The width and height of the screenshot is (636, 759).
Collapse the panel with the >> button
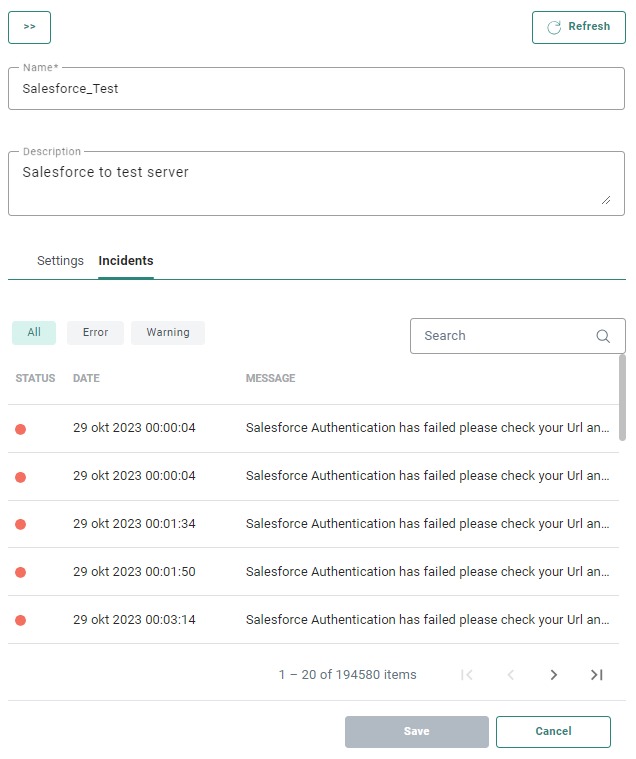point(29,27)
